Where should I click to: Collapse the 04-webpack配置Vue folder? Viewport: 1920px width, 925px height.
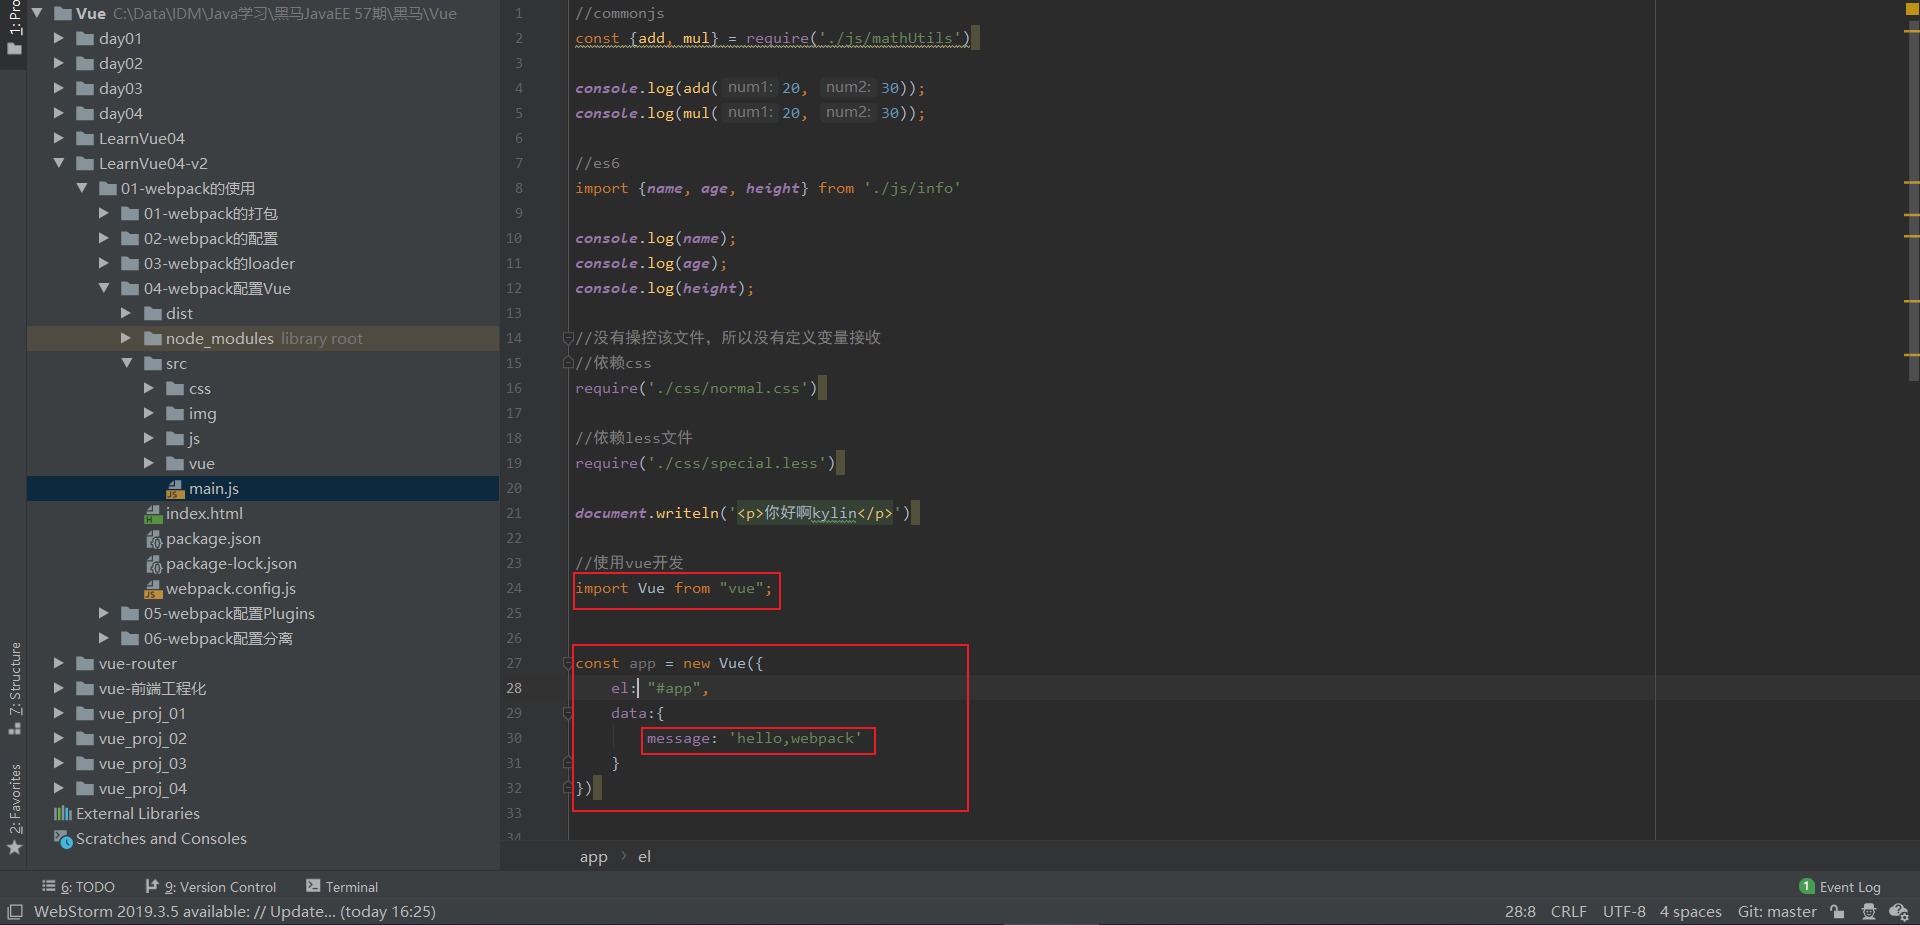104,288
